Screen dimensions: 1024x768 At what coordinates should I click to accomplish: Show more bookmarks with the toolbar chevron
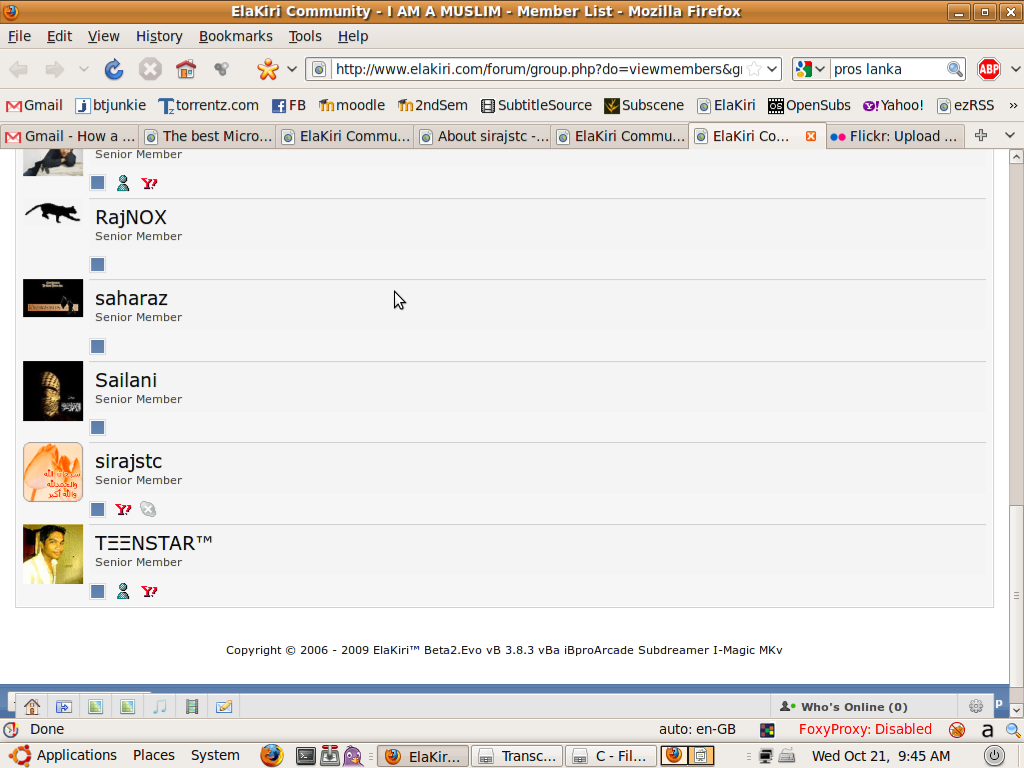click(1013, 105)
